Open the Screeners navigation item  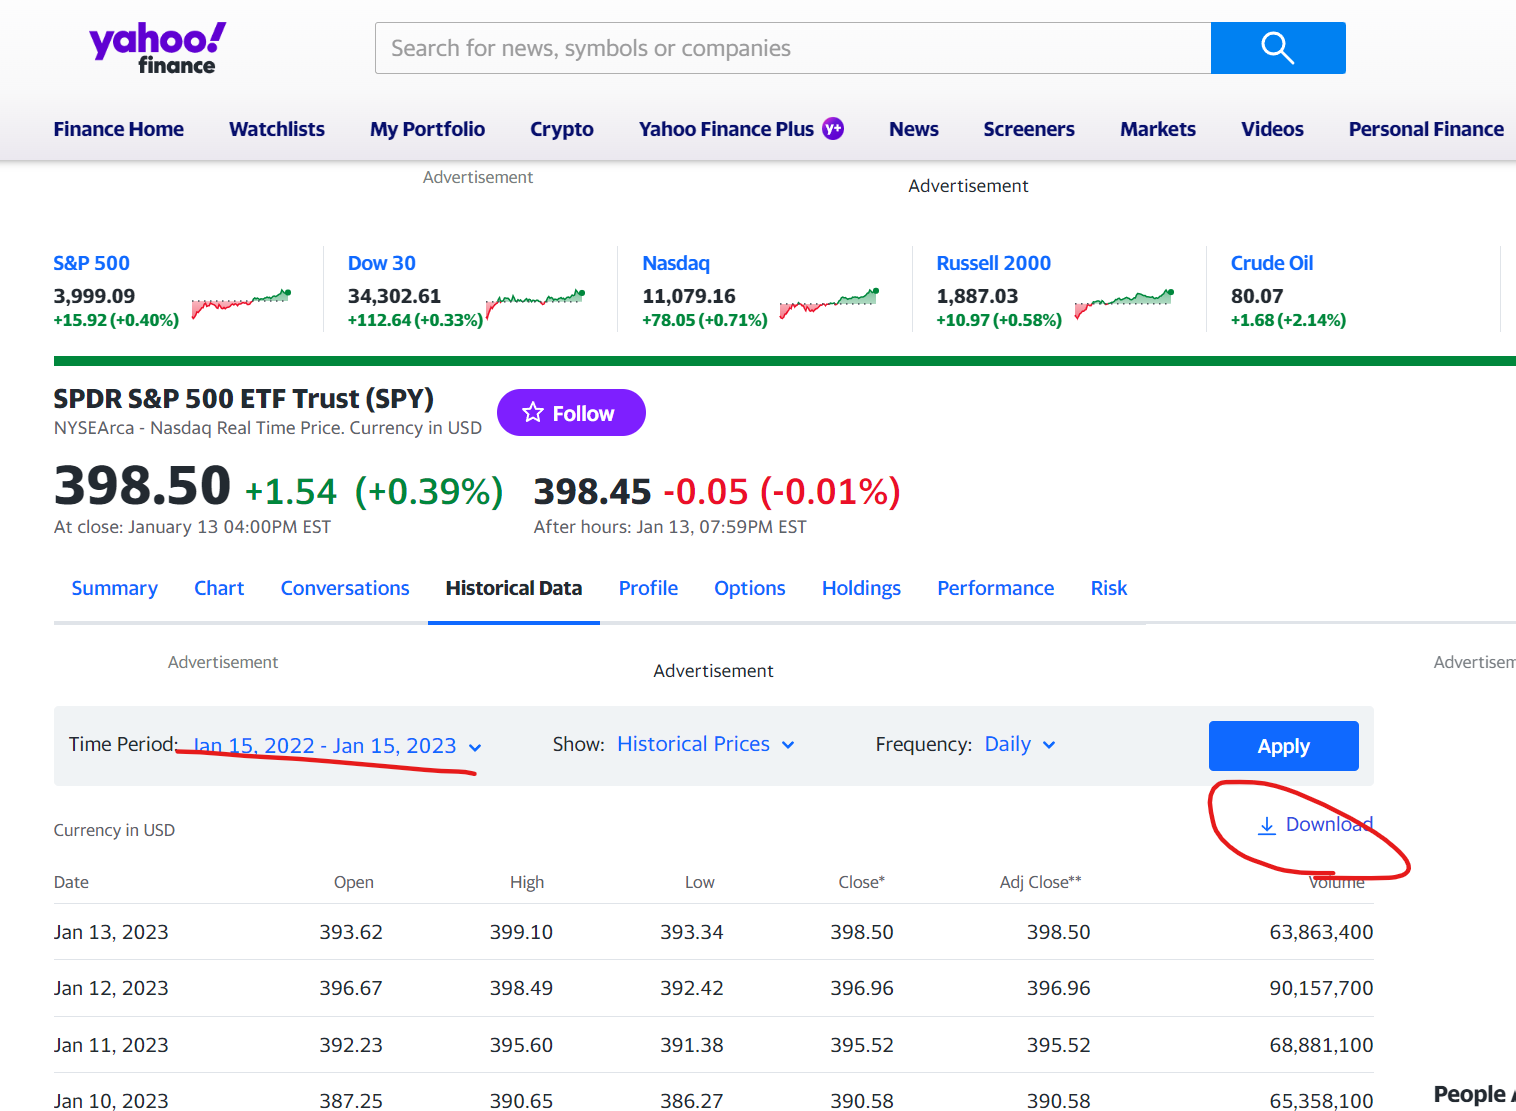coord(1029,129)
